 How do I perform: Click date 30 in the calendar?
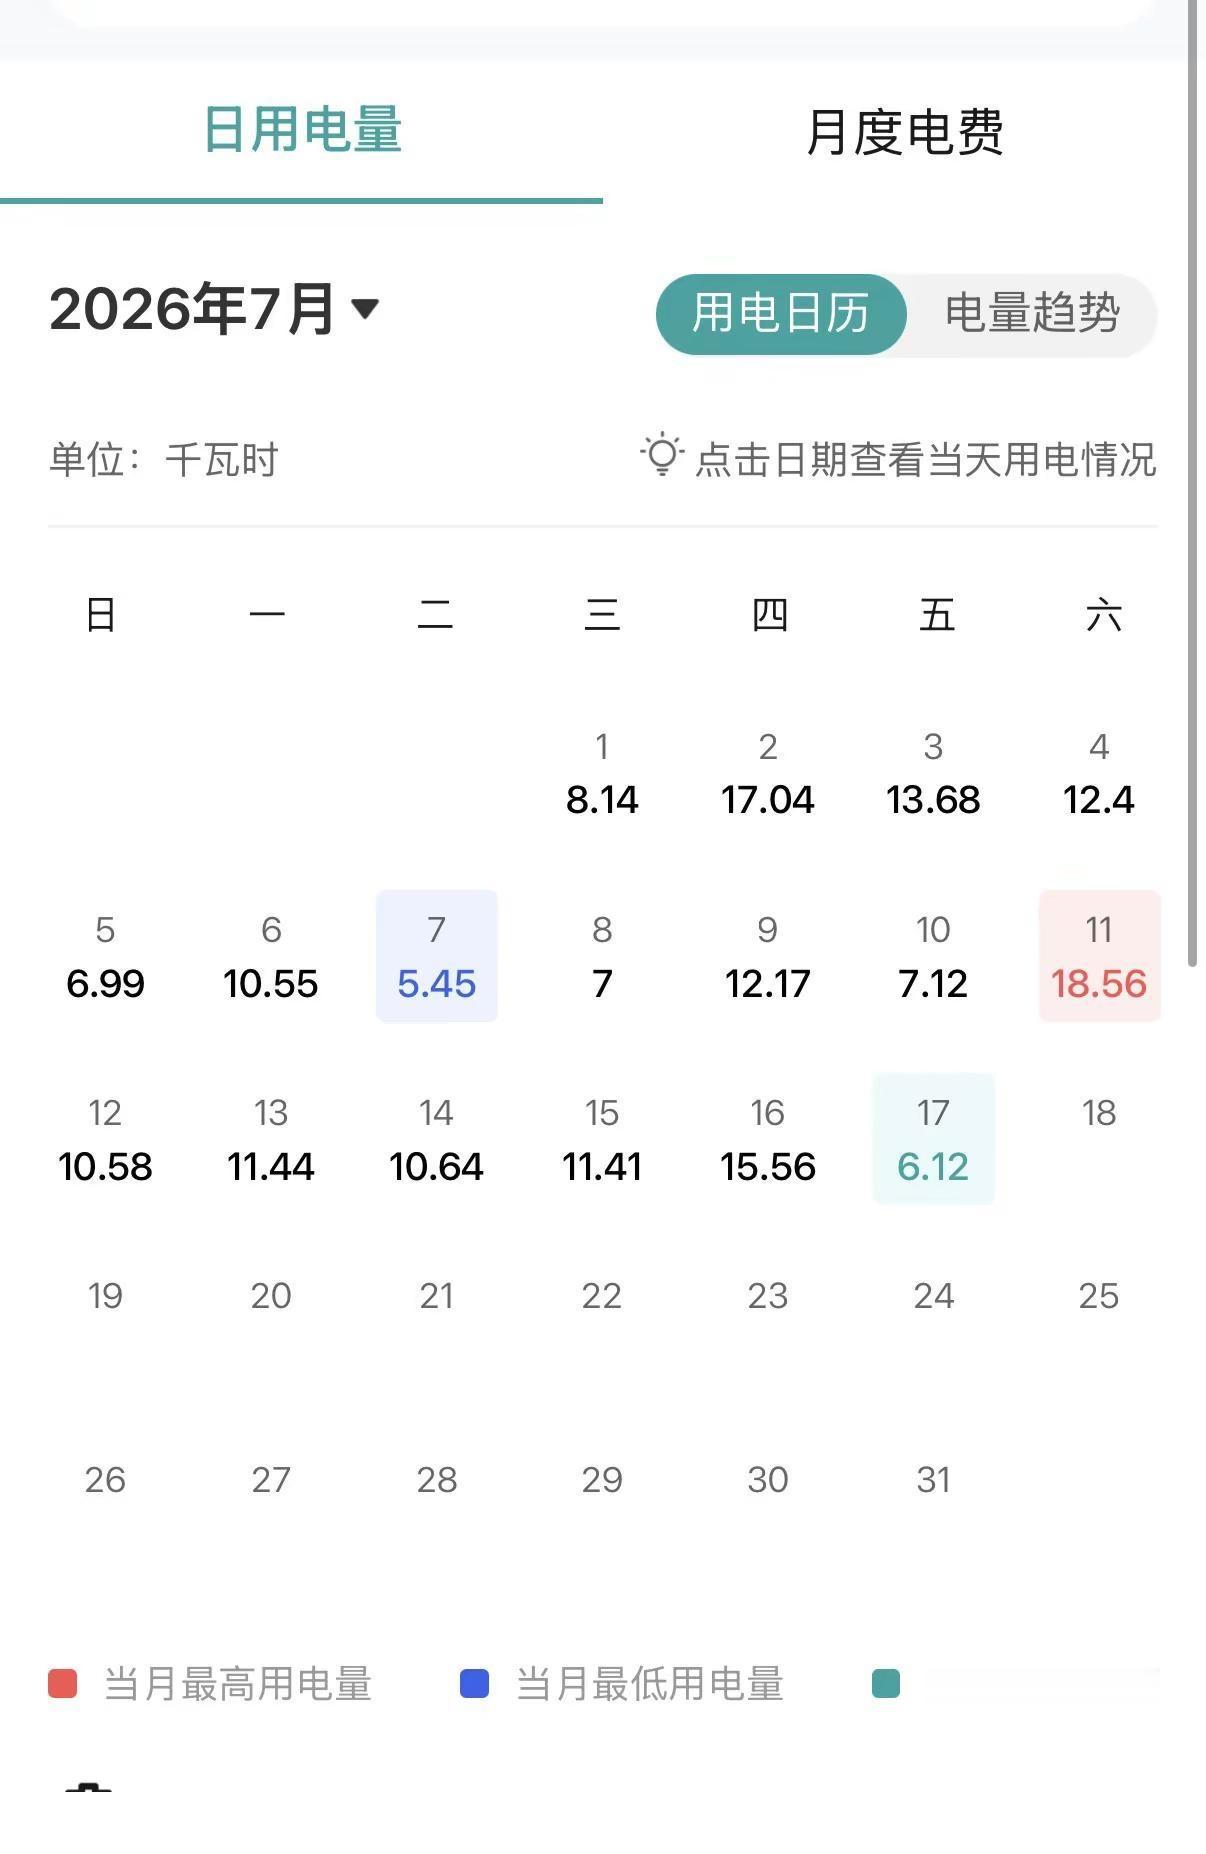tap(768, 1480)
